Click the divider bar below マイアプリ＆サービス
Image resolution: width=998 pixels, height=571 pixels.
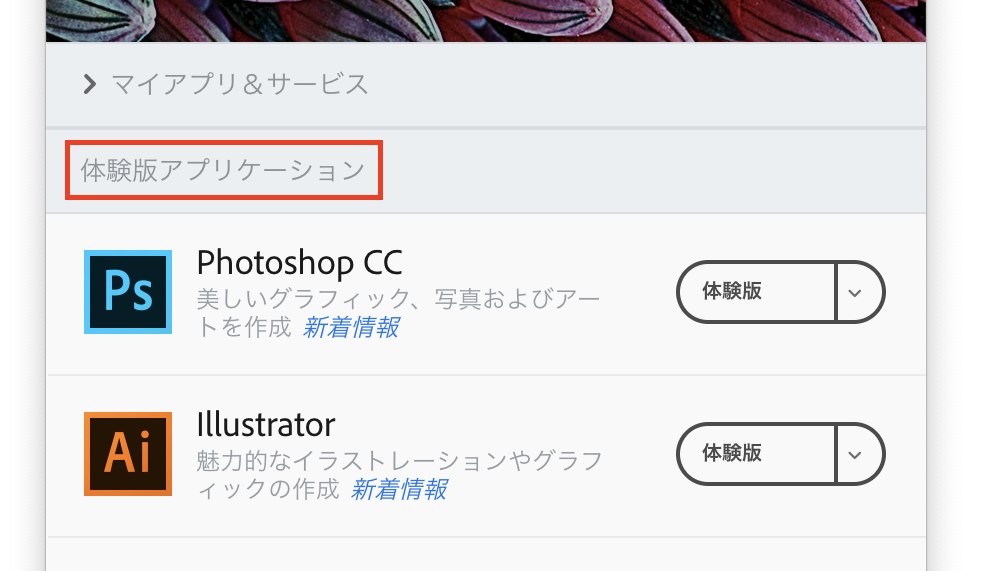(486, 128)
